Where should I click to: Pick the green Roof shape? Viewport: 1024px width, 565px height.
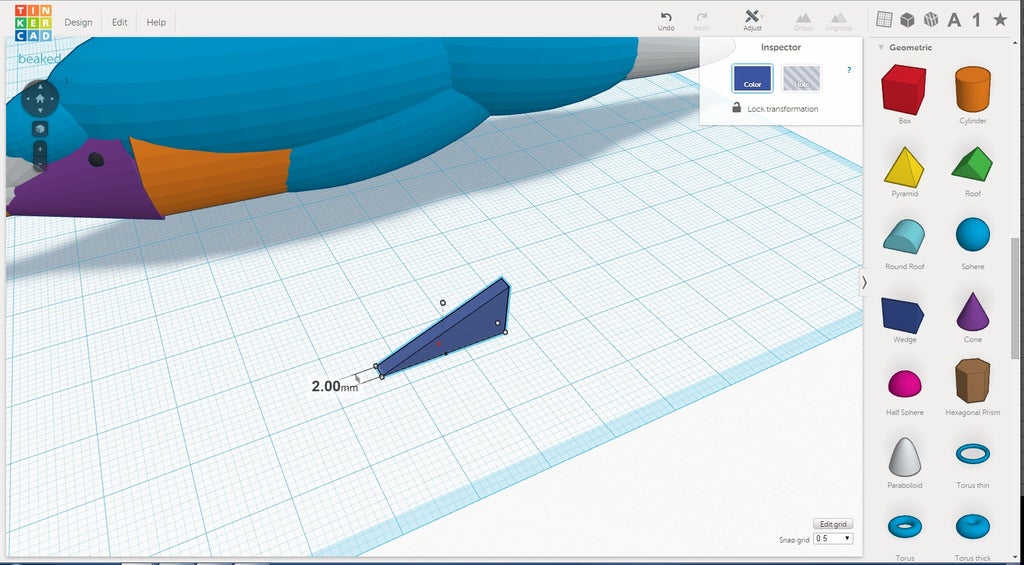tap(972, 164)
